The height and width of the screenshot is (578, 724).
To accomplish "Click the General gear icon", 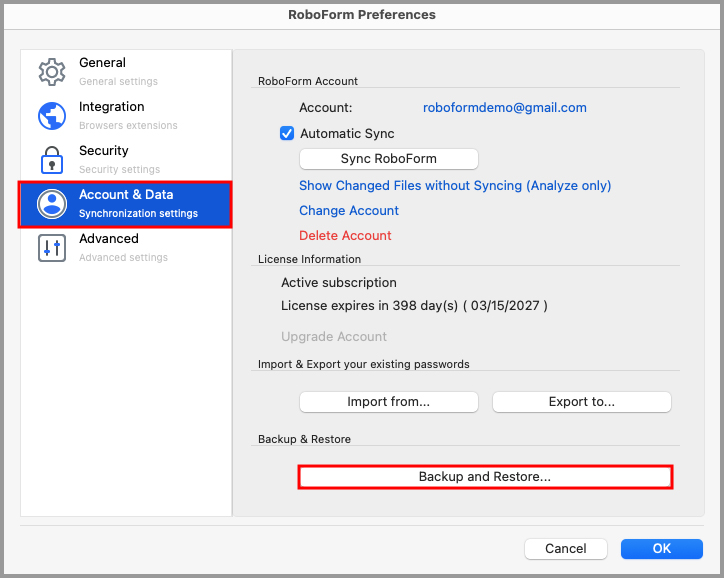I will pos(51,71).
